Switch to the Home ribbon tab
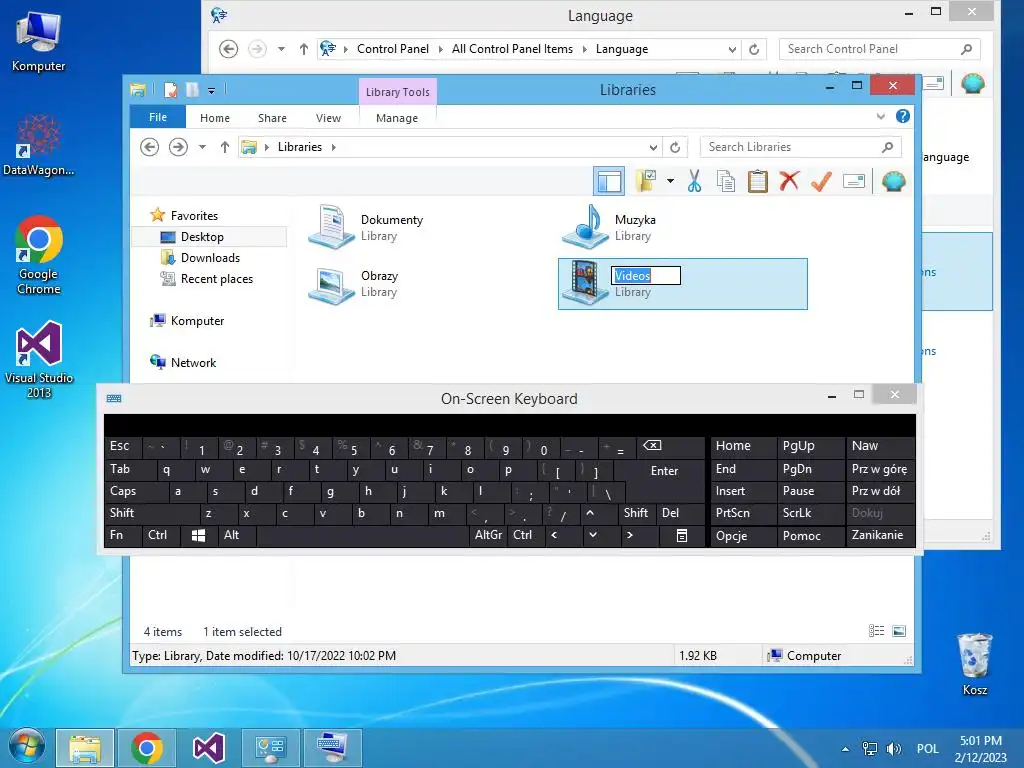 (215, 118)
